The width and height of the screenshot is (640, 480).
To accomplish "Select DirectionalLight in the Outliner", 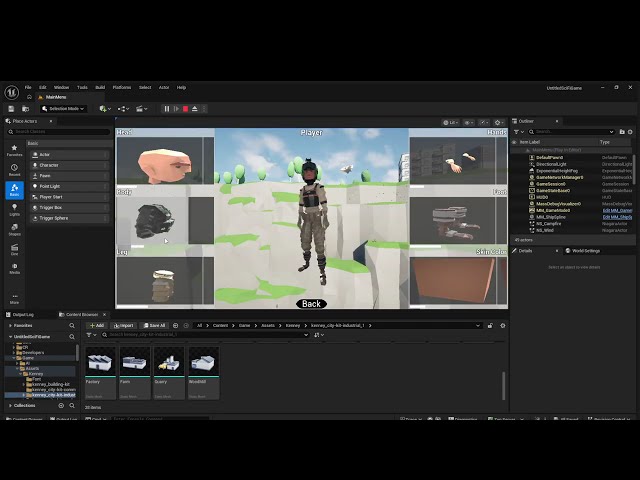I will (x=551, y=164).
